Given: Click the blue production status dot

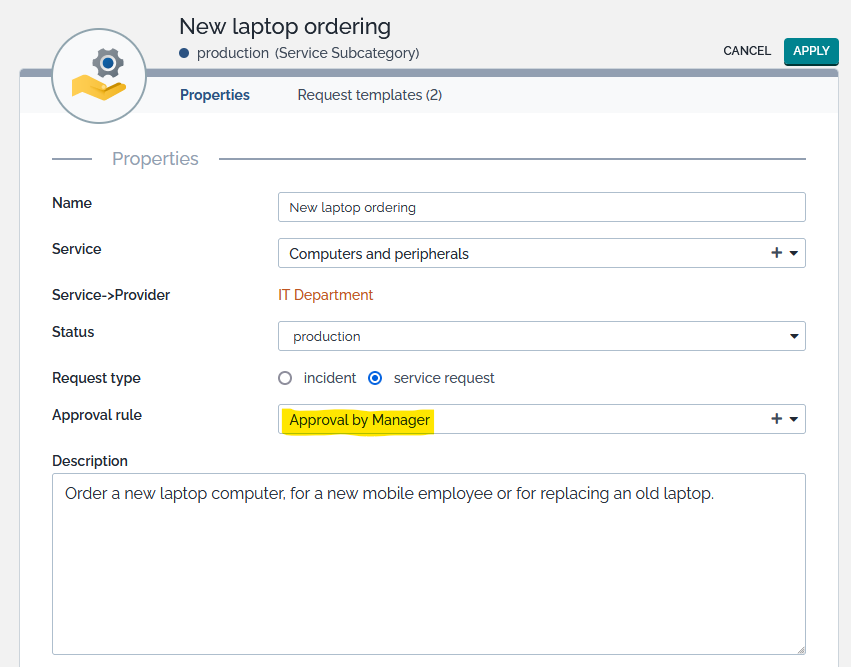Looking at the screenshot, I should [x=184, y=53].
